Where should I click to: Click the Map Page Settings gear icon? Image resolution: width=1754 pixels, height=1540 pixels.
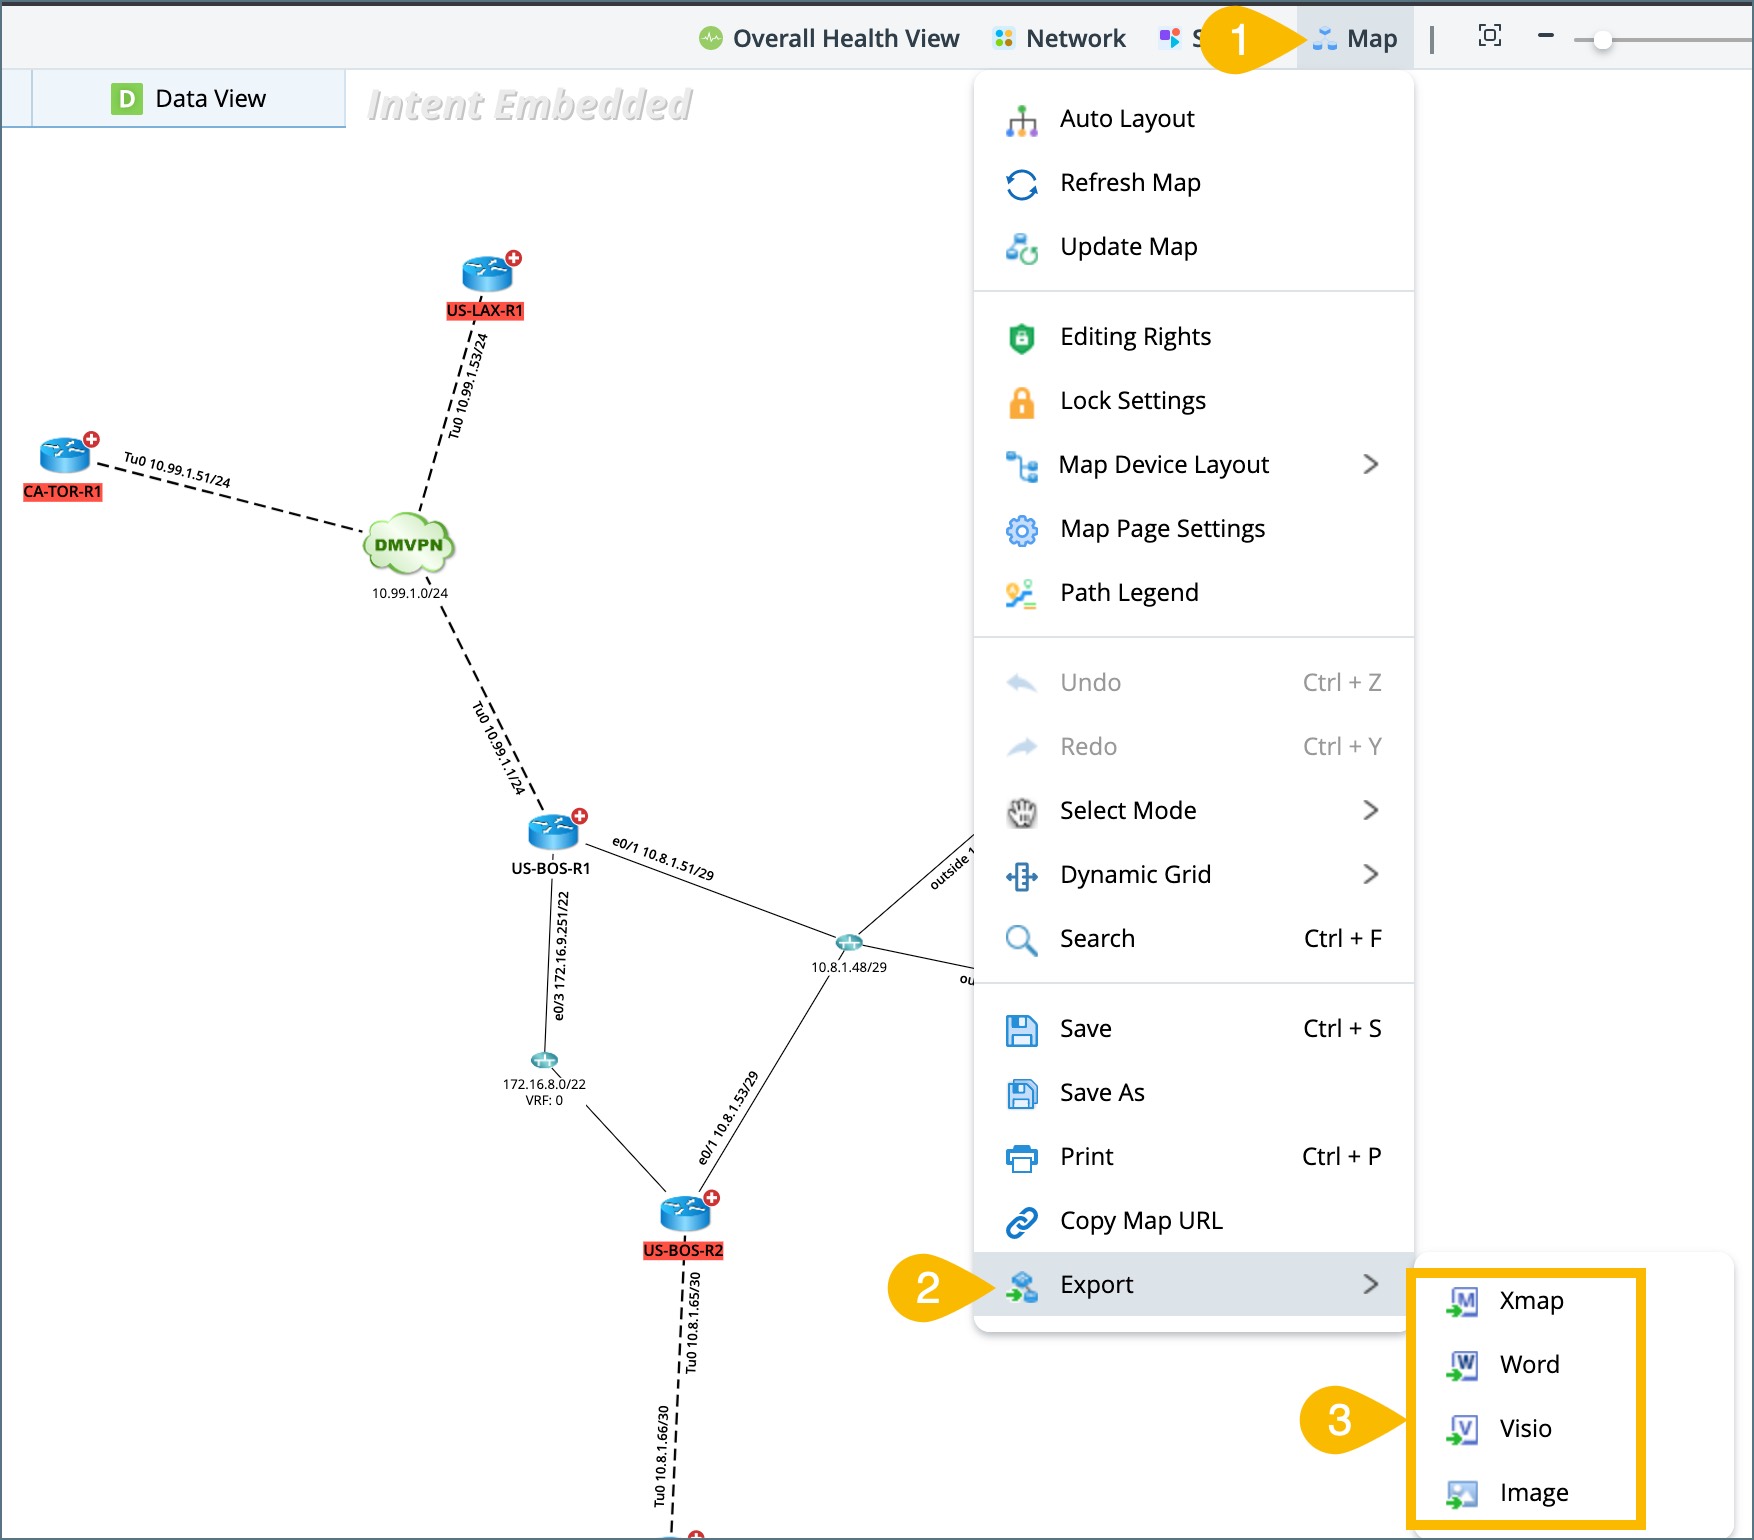coord(1021,530)
